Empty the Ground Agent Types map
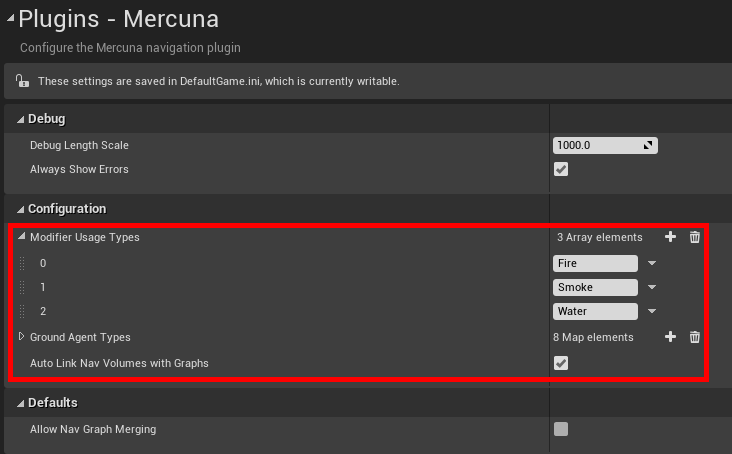 click(695, 337)
